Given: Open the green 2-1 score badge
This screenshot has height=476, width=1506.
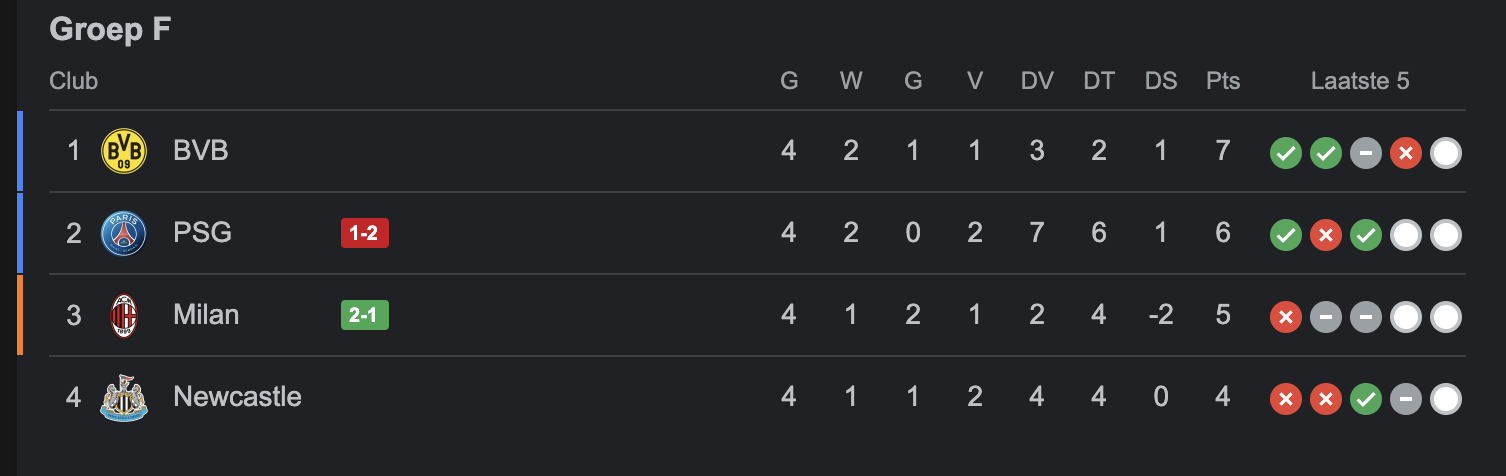Looking at the screenshot, I should click(x=365, y=315).
